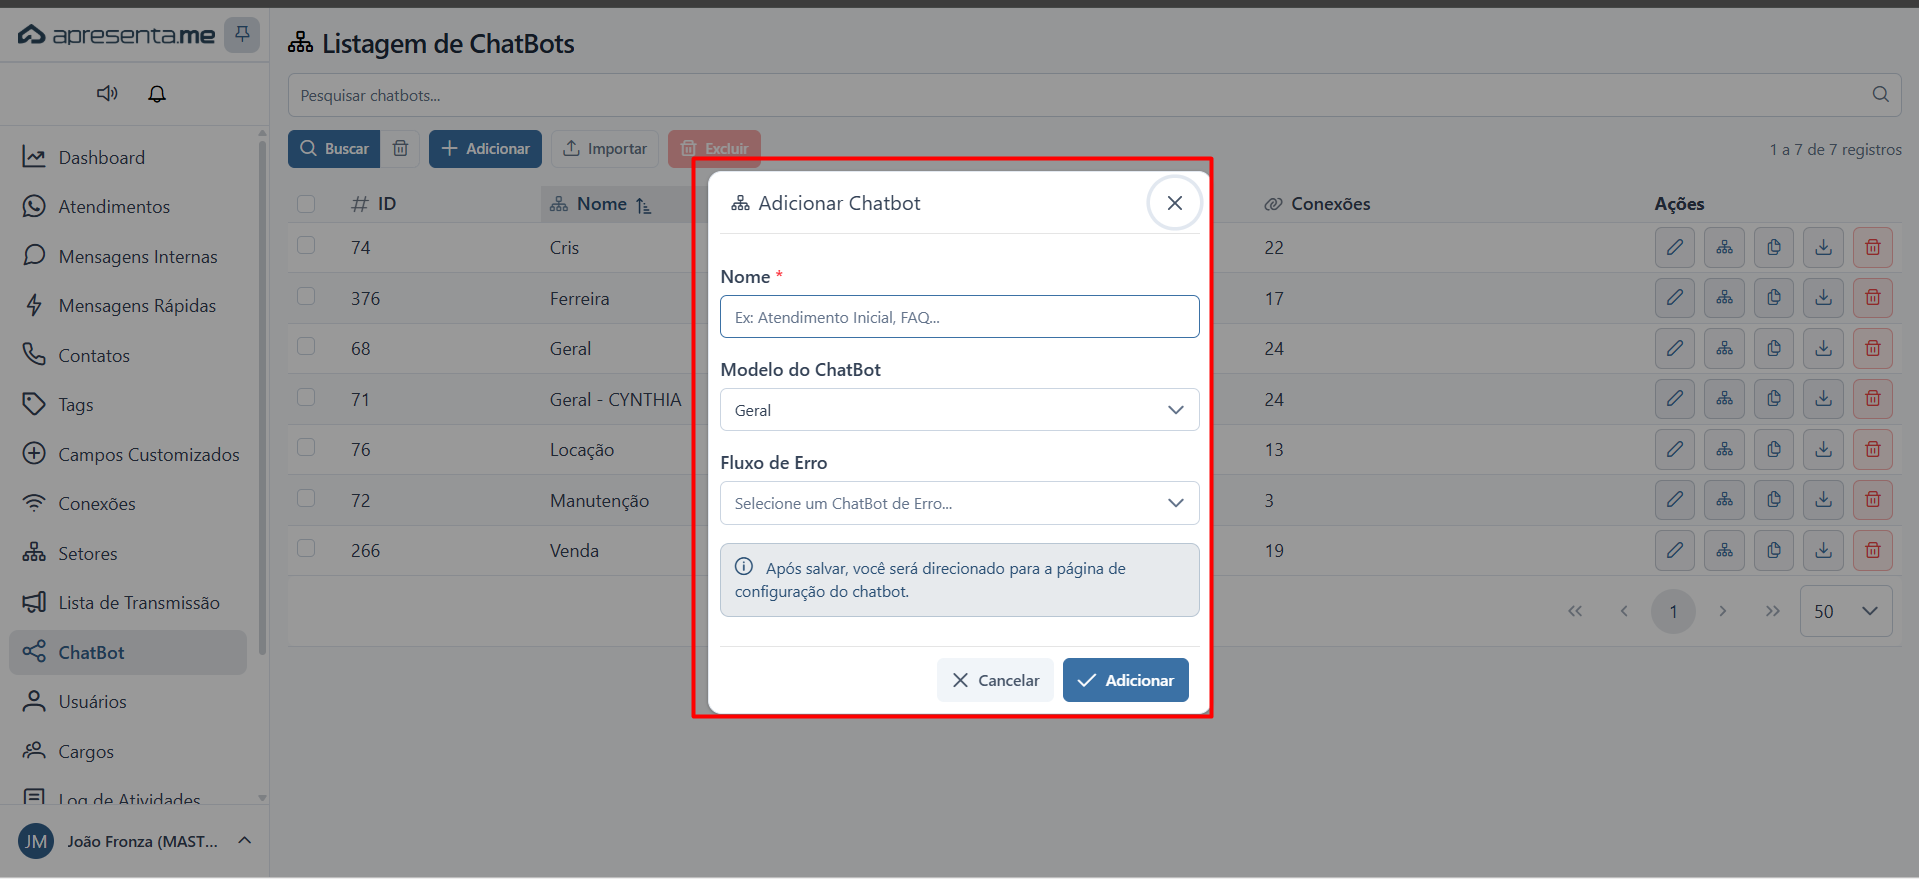Open notifications bell icon
Image resolution: width=1919 pixels, height=879 pixels.
157,93
